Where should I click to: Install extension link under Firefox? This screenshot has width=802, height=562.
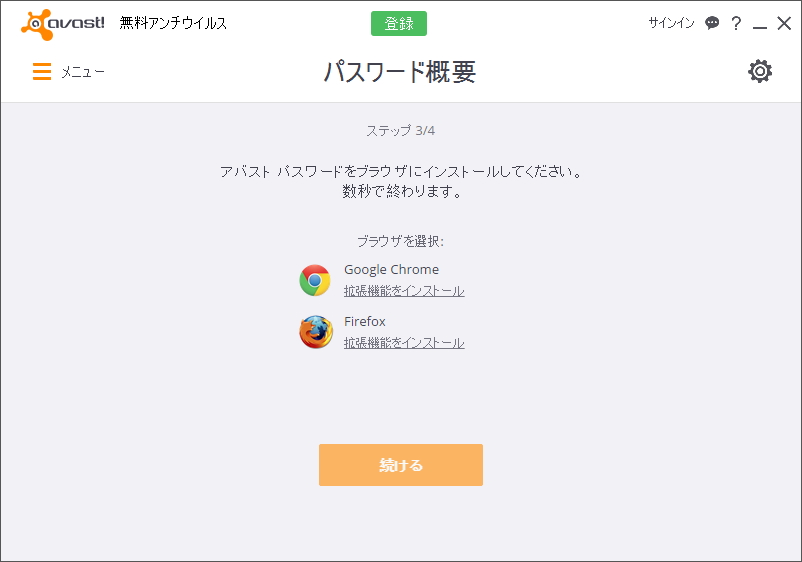[404, 343]
